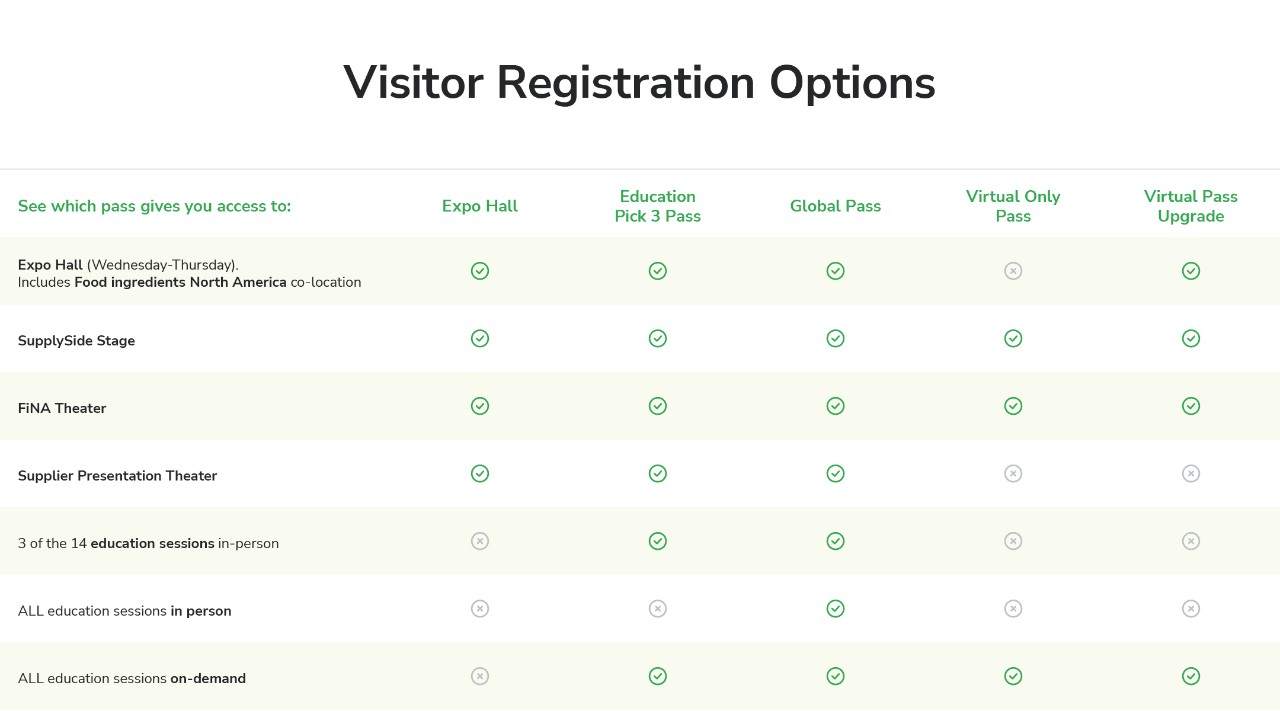Viewport: 1280px width, 711px height.
Task: Select the Virtual Pass Upgrade header
Action: [1191, 206]
